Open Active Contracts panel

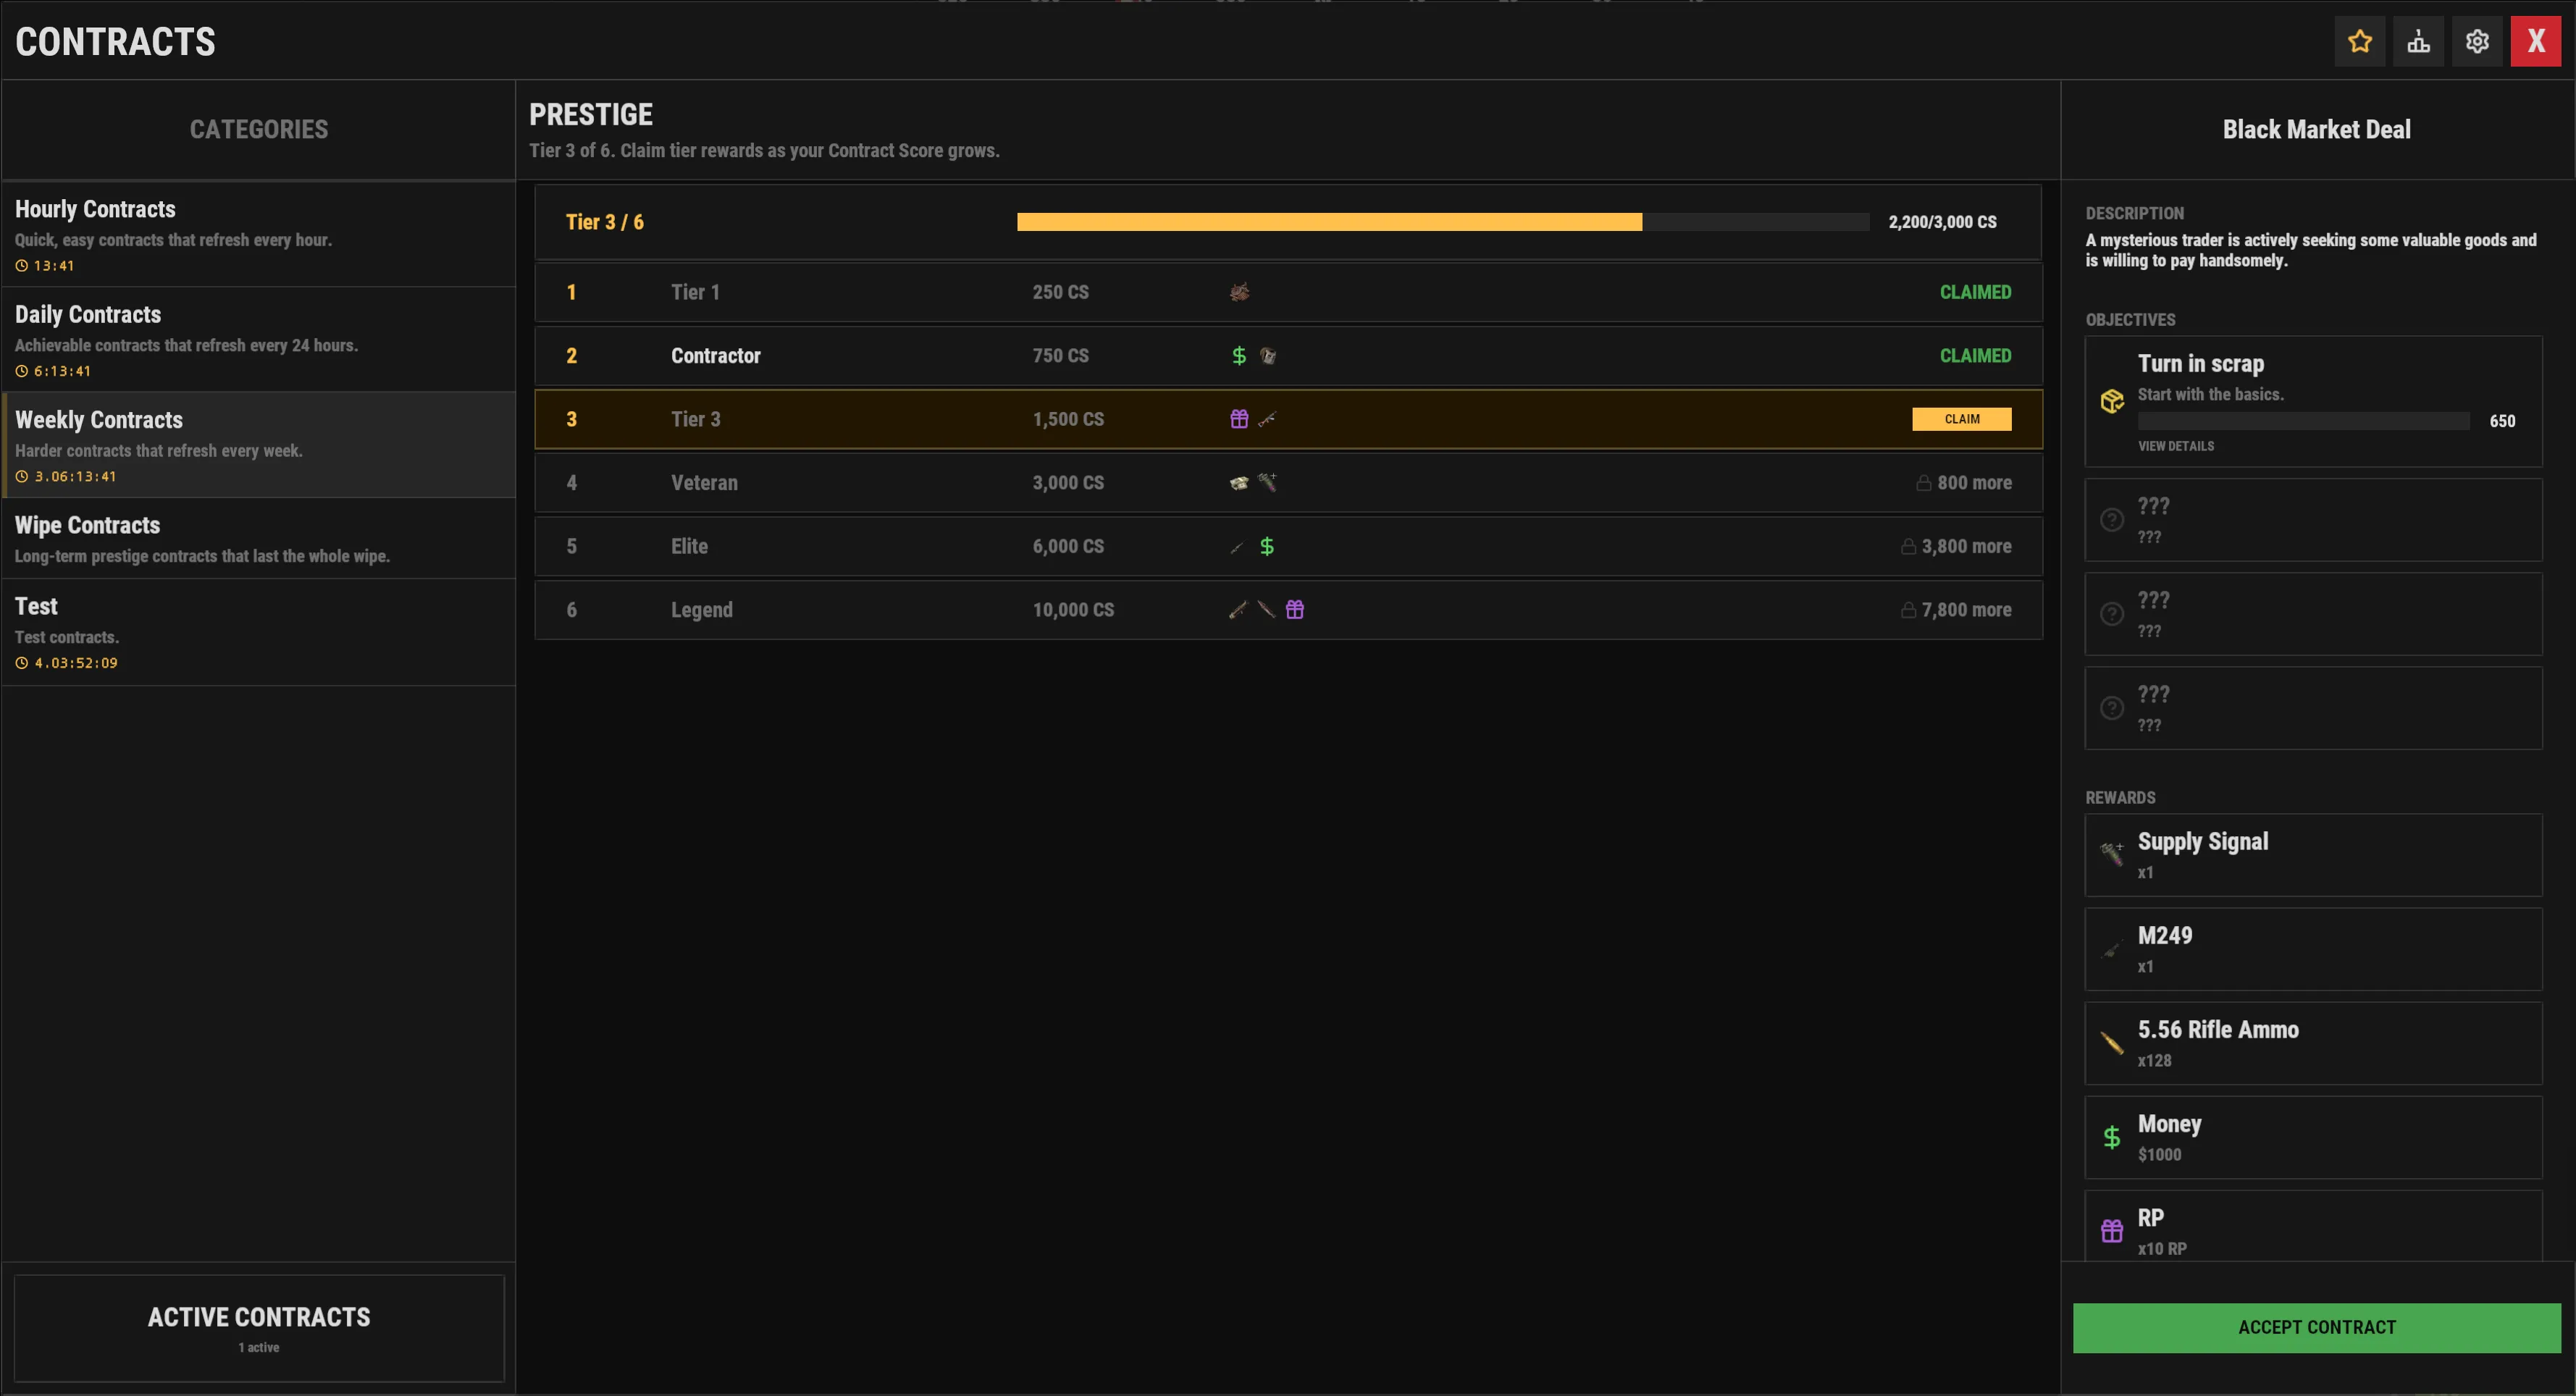point(259,1328)
